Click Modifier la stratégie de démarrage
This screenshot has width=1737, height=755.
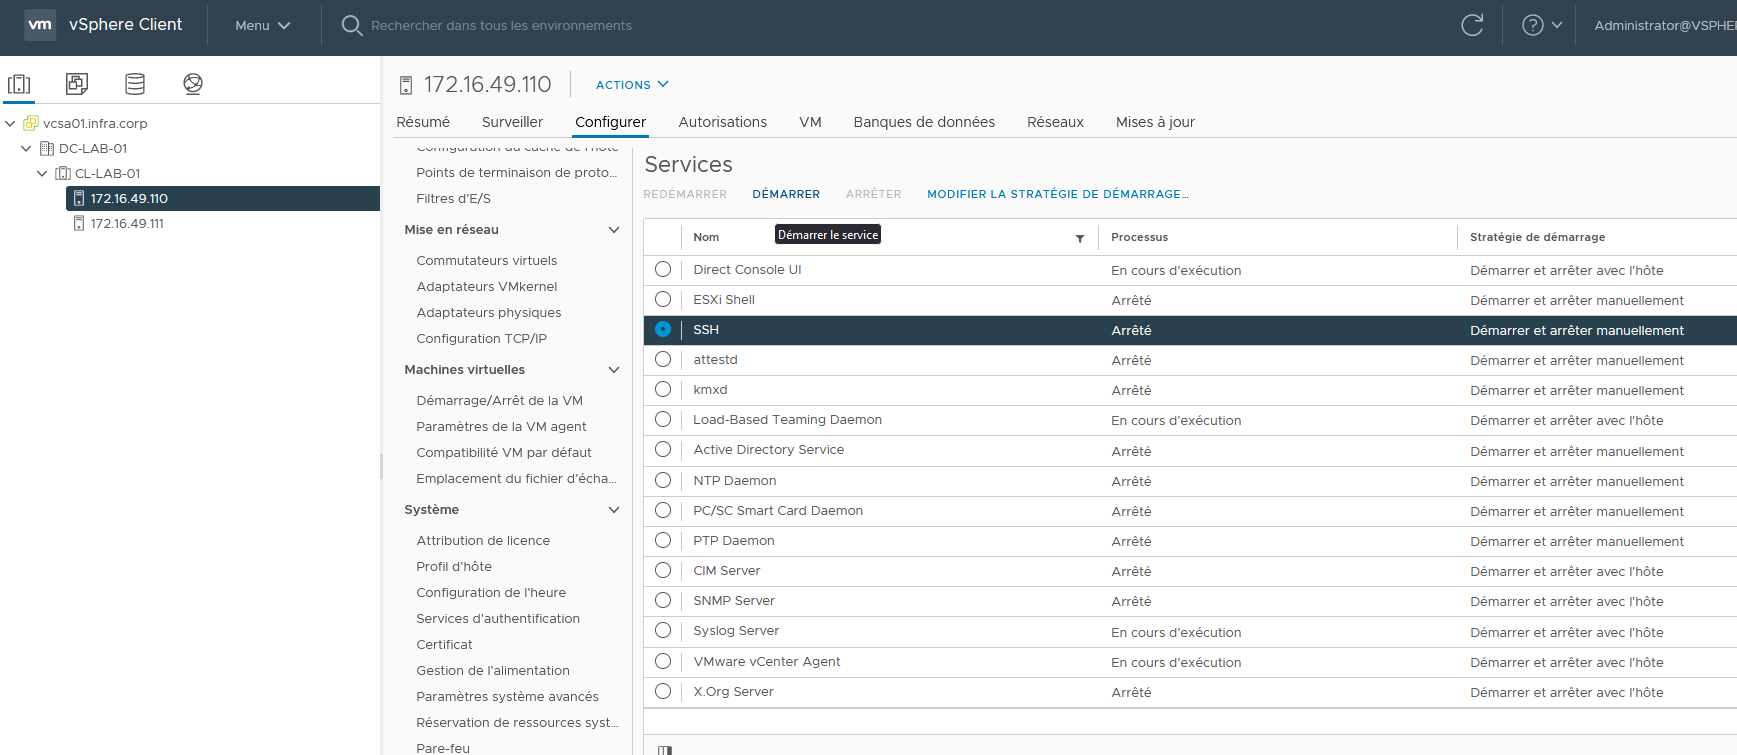pyautogui.click(x=1057, y=194)
